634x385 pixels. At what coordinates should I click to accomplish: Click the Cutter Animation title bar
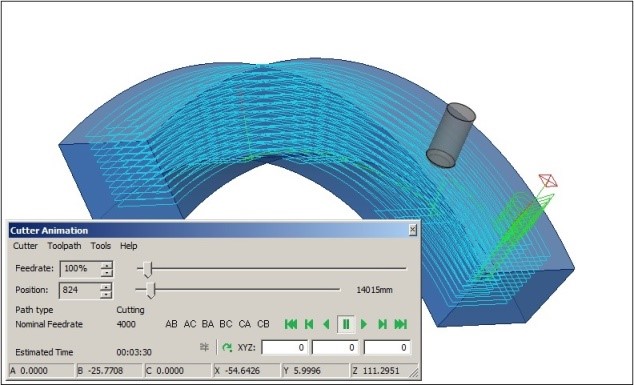214,230
